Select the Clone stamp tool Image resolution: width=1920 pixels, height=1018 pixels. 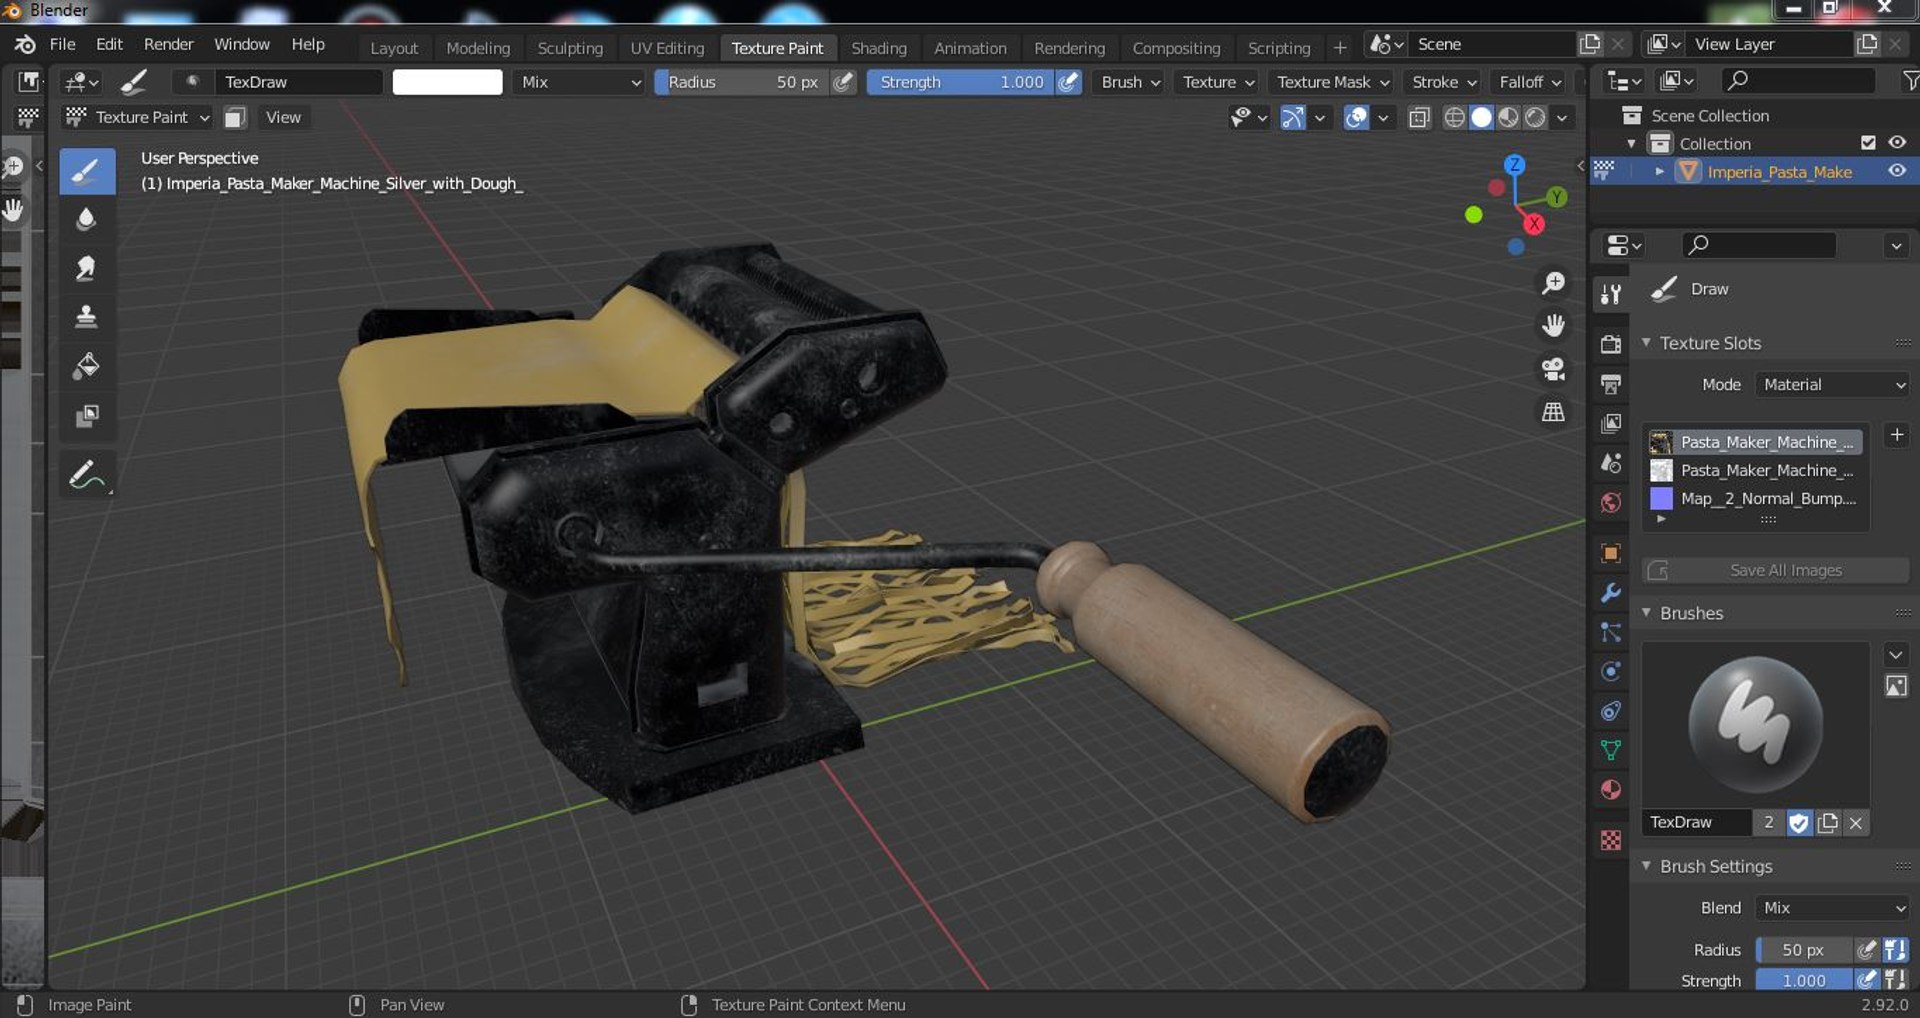(87, 317)
